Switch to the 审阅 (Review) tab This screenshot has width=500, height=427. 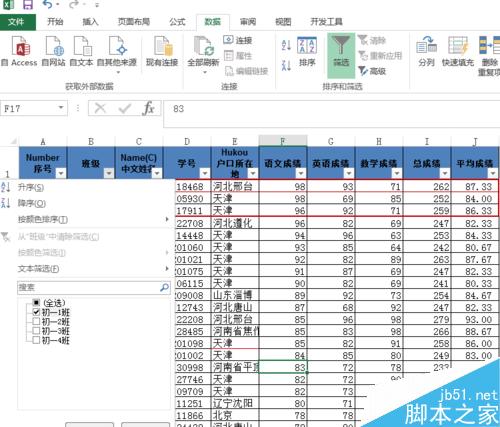coord(248,22)
